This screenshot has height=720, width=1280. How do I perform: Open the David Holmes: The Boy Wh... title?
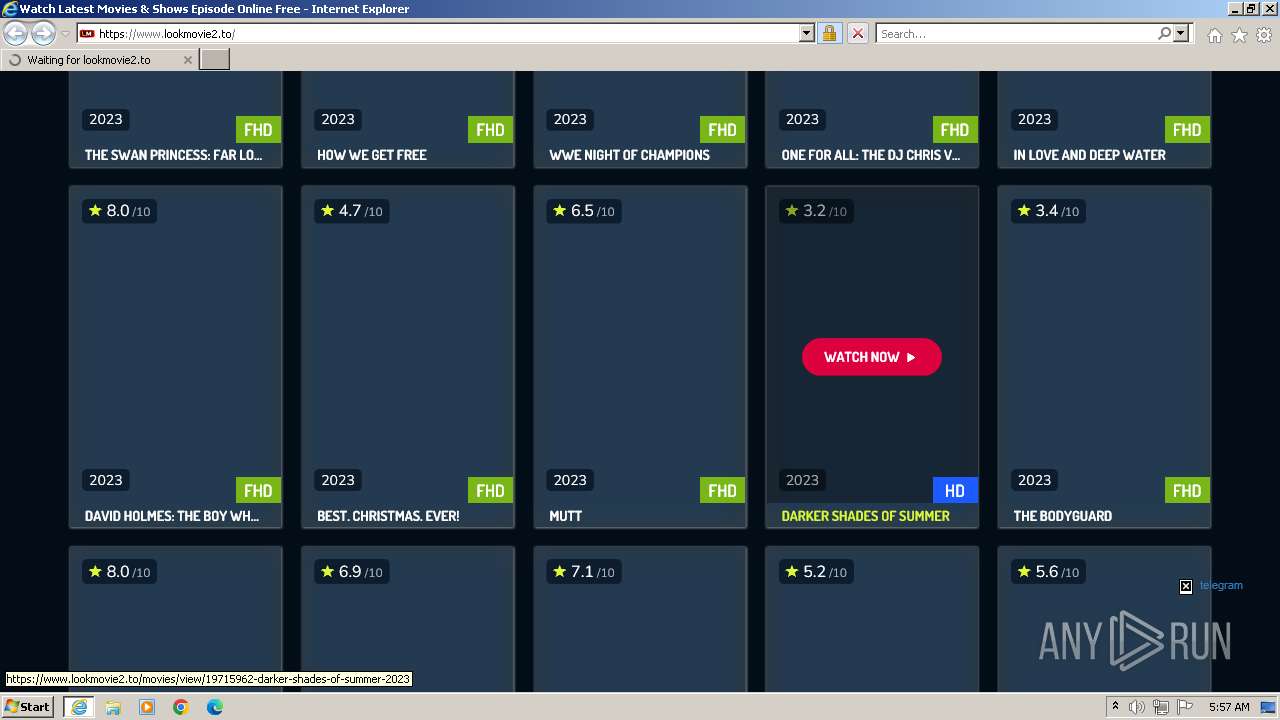(x=172, y=516)
